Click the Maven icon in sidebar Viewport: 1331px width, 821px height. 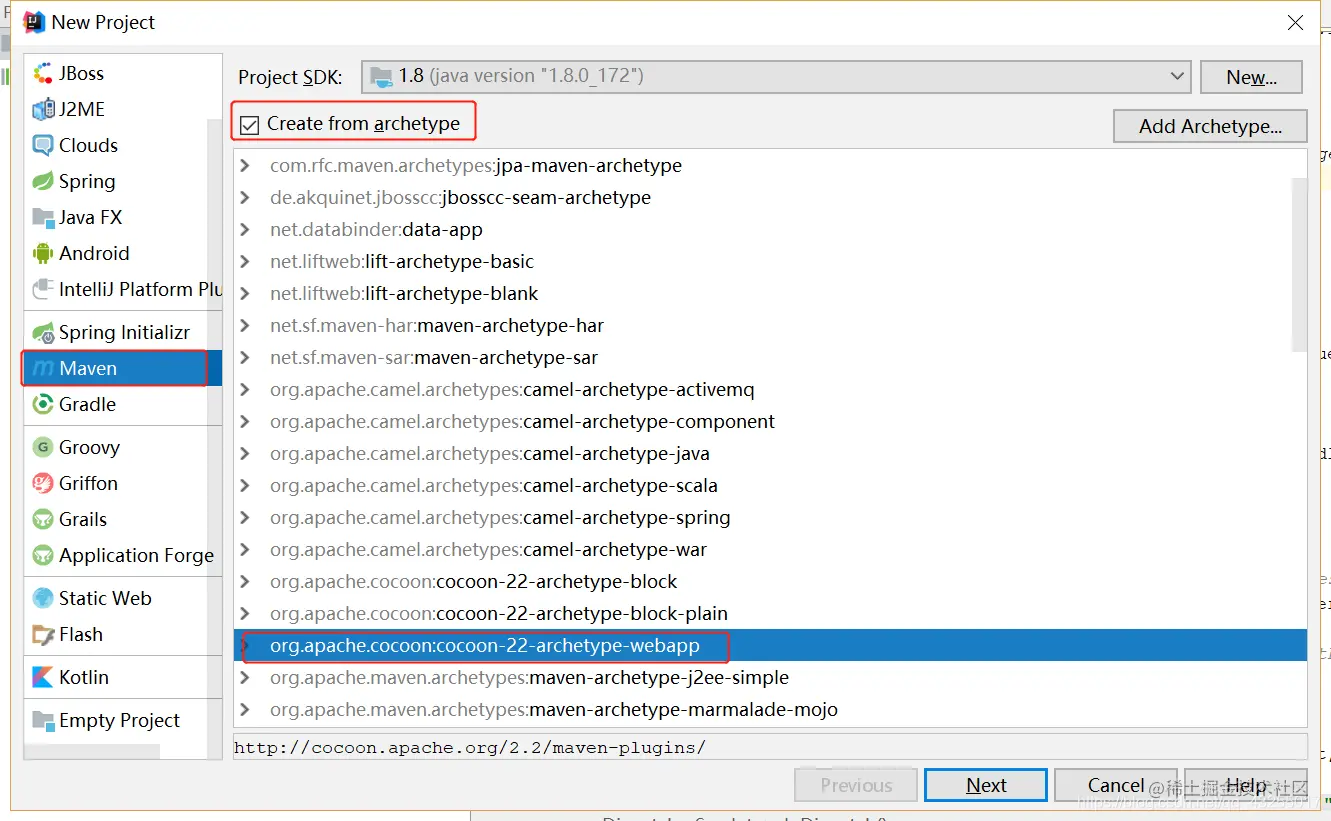tap(42, 368)
